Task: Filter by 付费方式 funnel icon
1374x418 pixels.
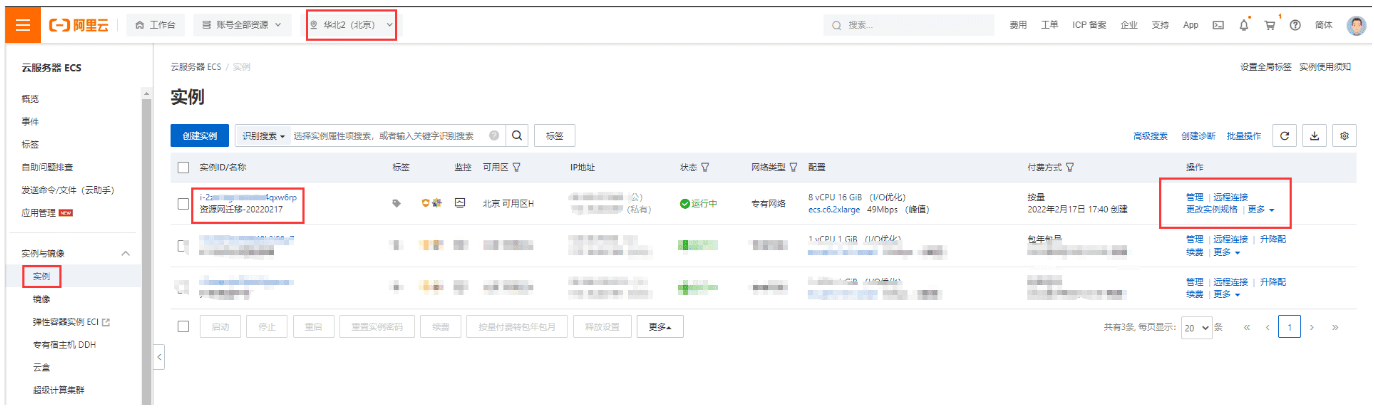Action: [x=1070, y=168]
